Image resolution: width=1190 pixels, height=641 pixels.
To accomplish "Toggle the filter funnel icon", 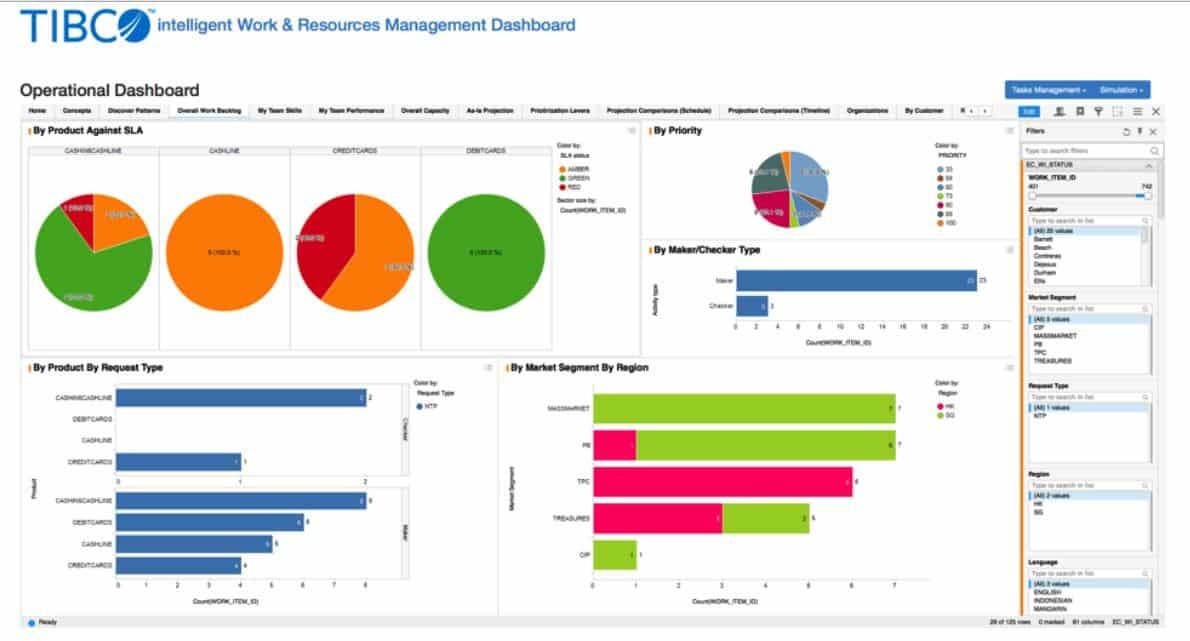I will pyautogui.click(x=1098, y=112).
